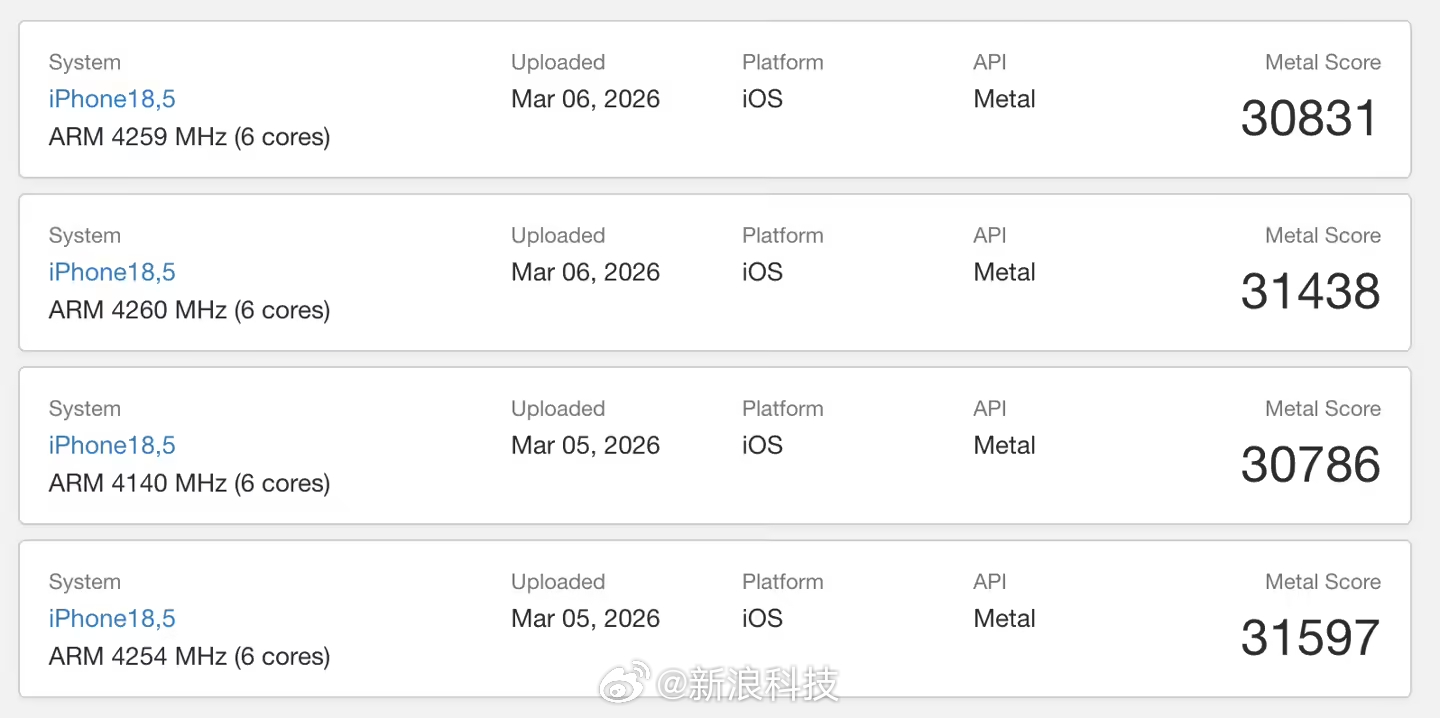The width and height of the screenshot is (1440, 718).
Task: Open iPhone18,5 link with score 31438
Action: (112, 272)
